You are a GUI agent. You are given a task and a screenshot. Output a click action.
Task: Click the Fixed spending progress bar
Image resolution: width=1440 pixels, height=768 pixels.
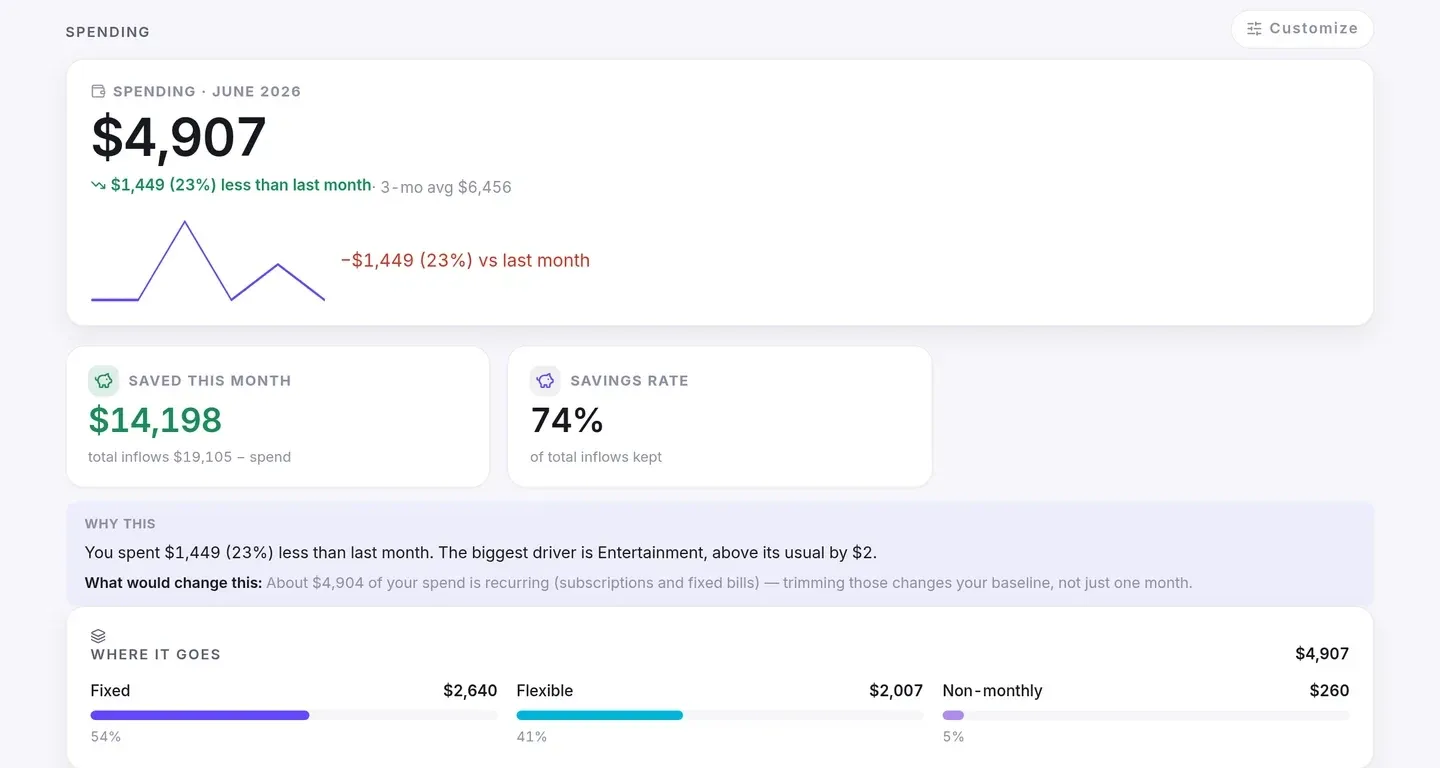coord(294,715)
